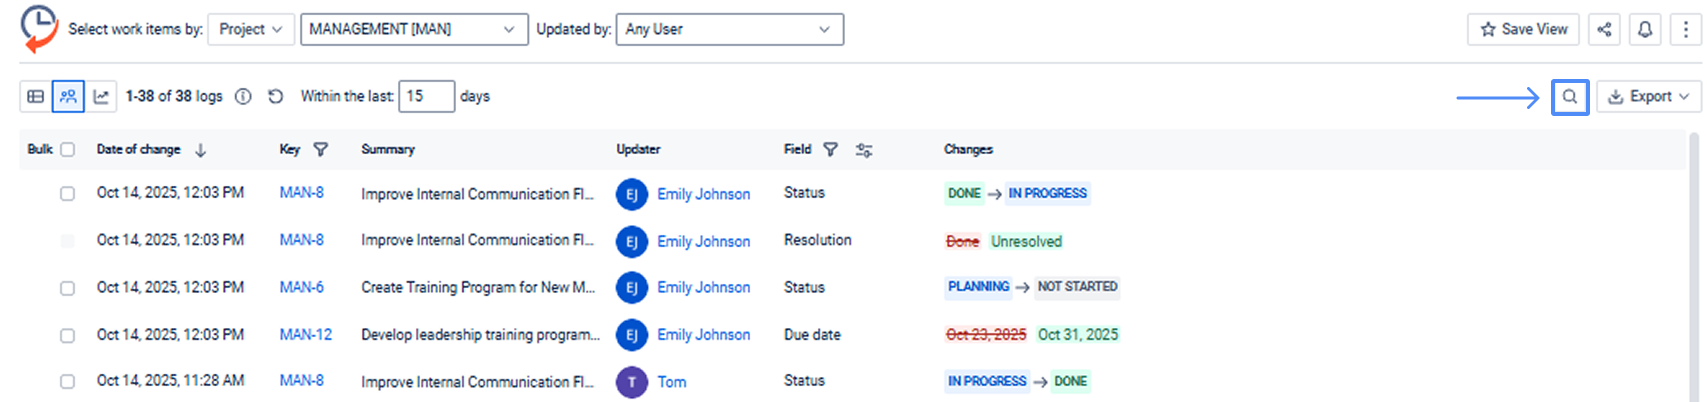Viewport: 1707px width, 402px height.
Task: Click the search magnifier icon
Action: tap(1569, 97)
